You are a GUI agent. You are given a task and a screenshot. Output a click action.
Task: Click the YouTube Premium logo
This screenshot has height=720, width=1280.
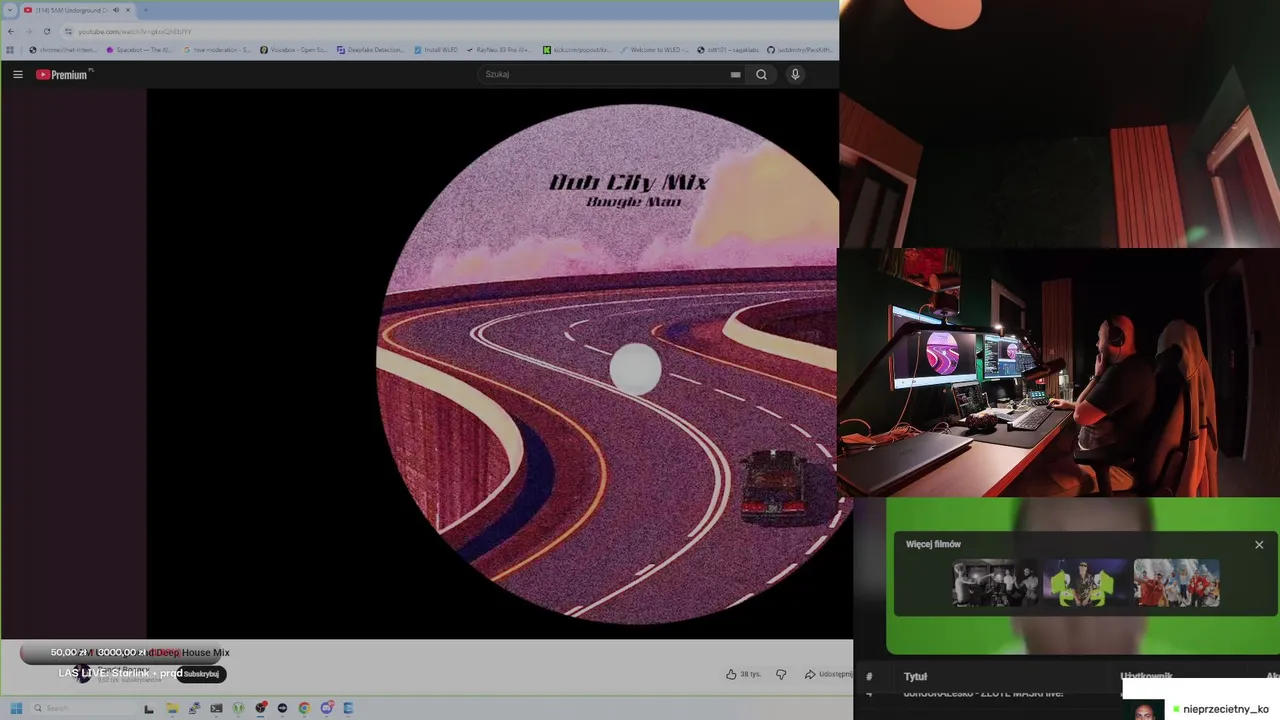[64, 74]
